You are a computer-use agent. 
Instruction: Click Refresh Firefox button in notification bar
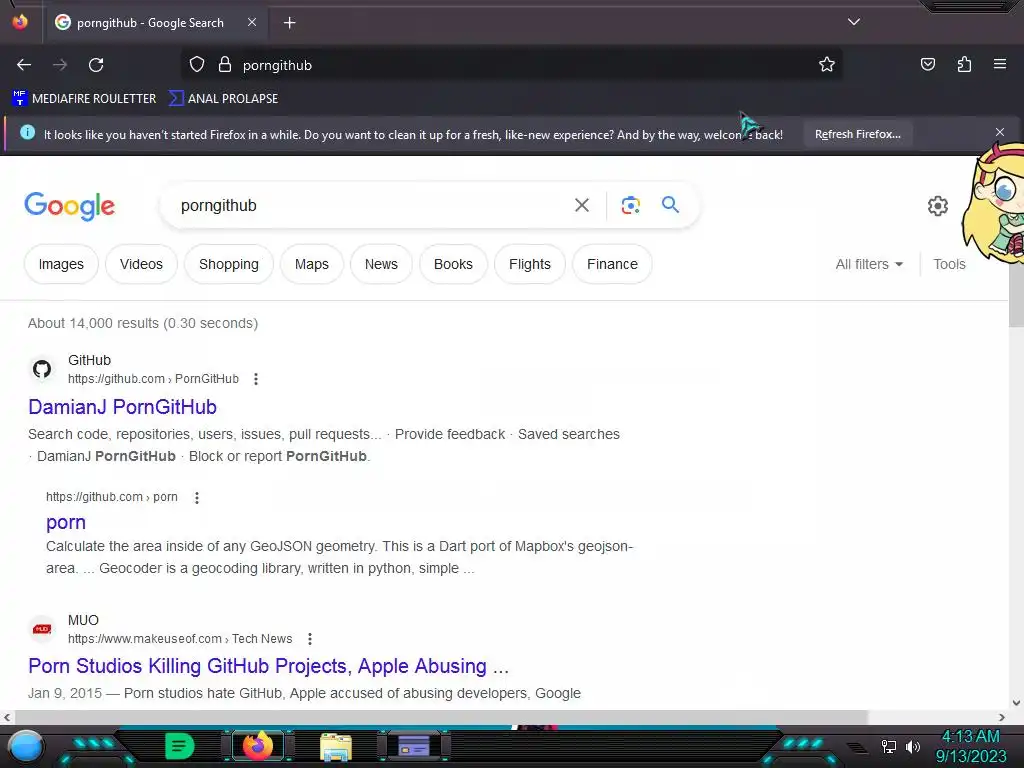[857, 134]
